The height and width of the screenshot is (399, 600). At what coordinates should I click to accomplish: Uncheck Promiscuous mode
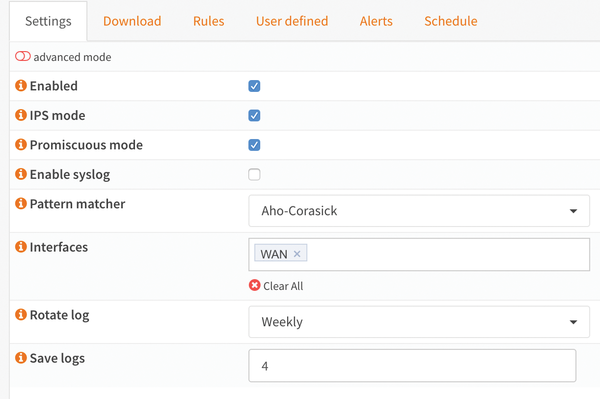[254, 145]
